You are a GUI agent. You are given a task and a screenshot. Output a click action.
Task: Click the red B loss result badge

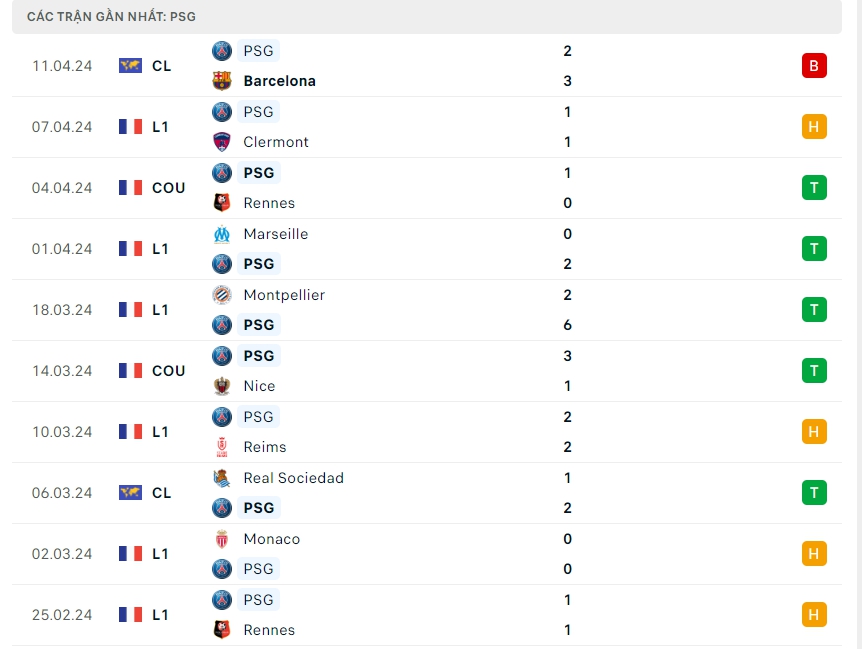coord(814,66)
